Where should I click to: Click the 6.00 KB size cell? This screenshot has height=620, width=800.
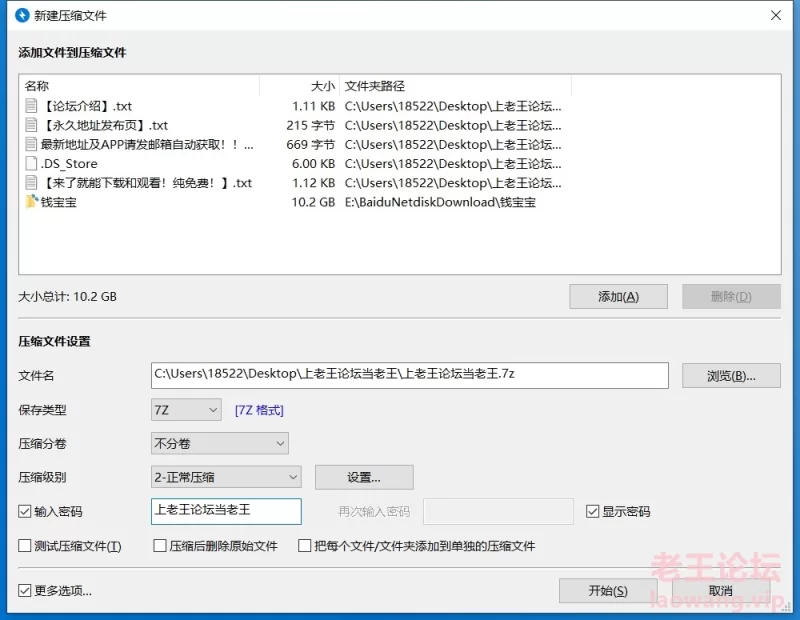313,164
